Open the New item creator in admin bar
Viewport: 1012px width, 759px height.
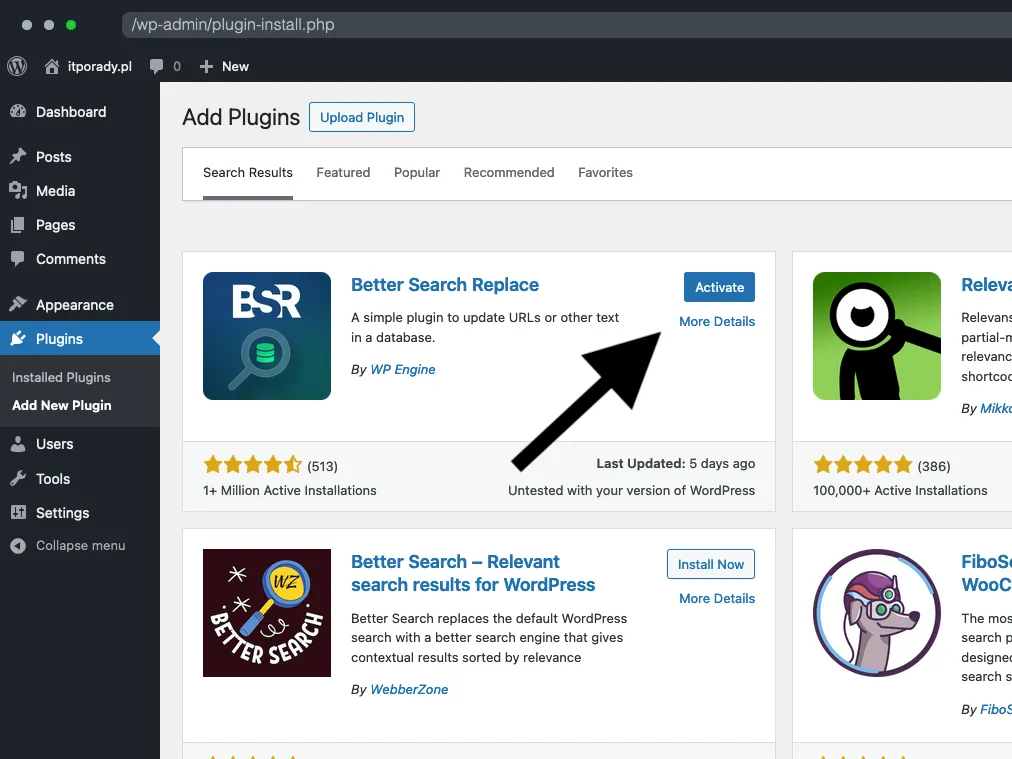point(224,67)
